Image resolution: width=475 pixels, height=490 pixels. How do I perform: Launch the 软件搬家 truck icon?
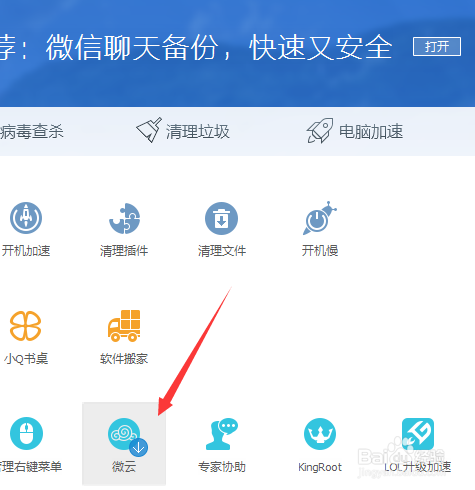tap(124, 326)
